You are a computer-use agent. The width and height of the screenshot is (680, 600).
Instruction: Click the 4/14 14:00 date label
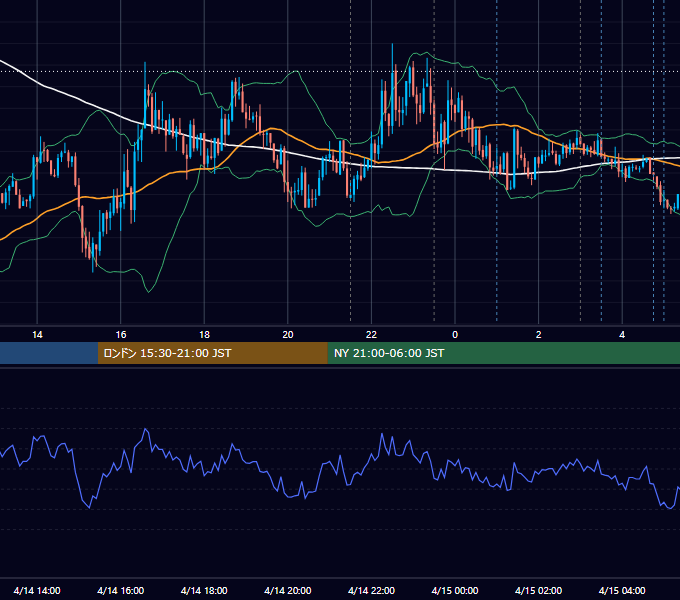(37, 590)
